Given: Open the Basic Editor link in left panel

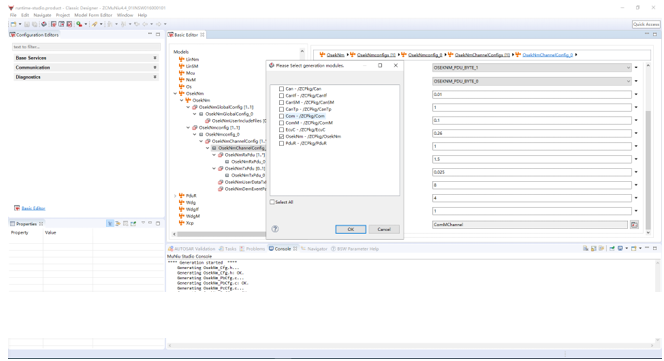Looking at the screenshot, I should (x=33, y=208).
